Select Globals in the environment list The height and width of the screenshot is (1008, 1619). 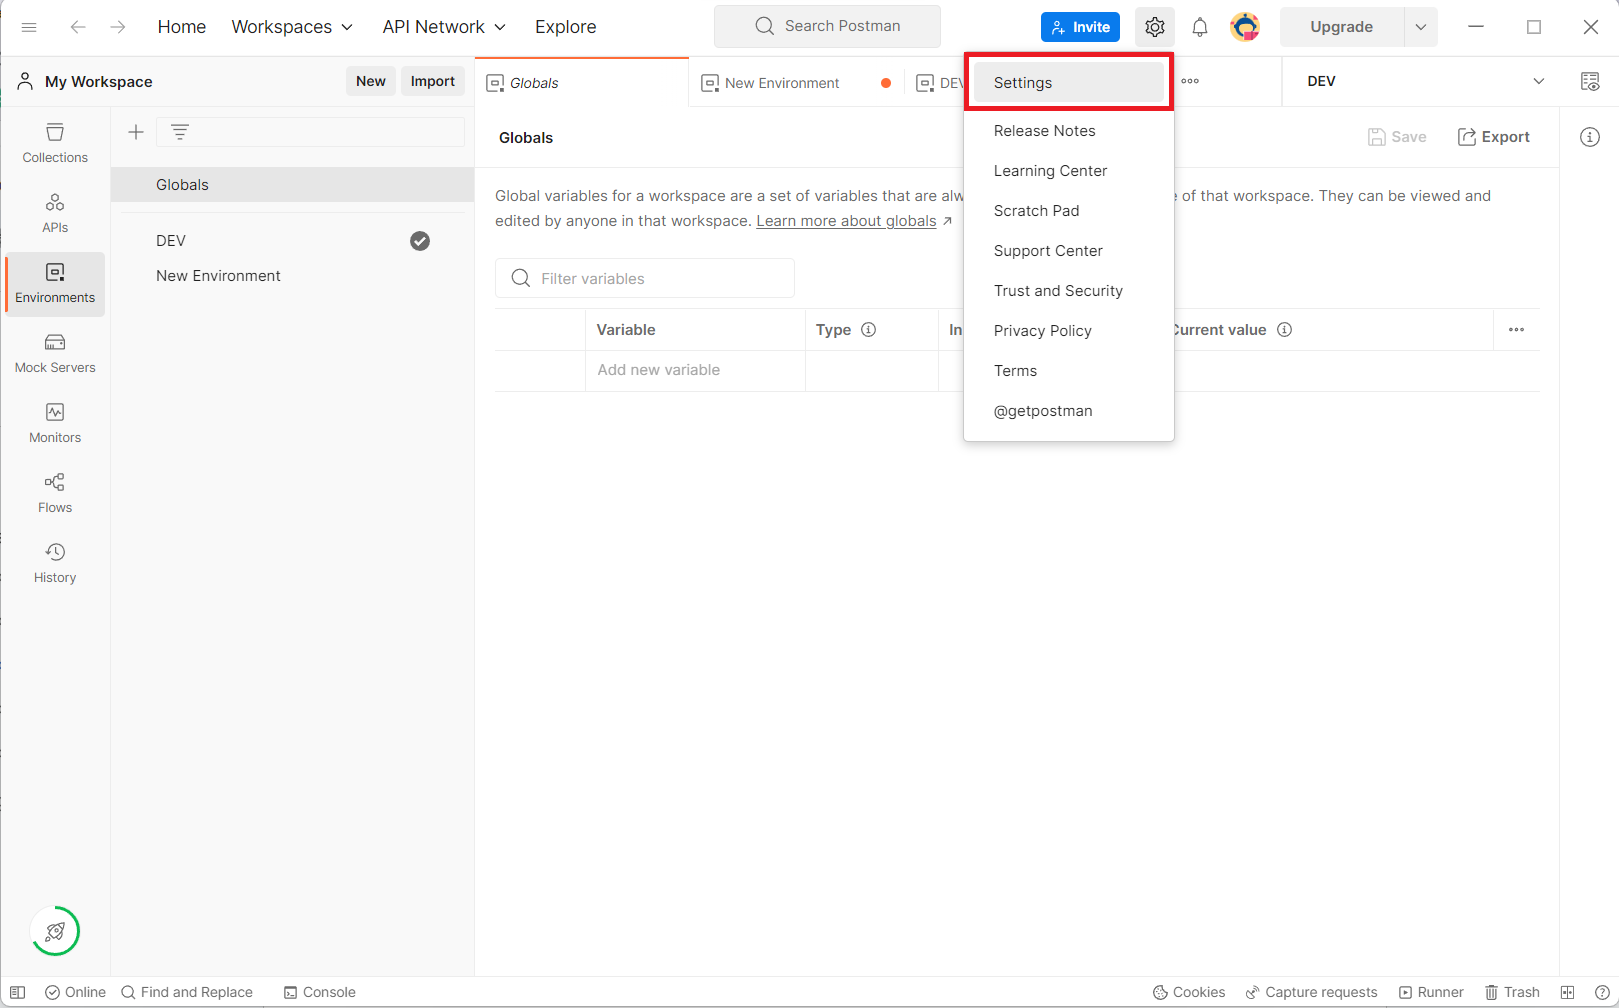[x=292, y=185]
